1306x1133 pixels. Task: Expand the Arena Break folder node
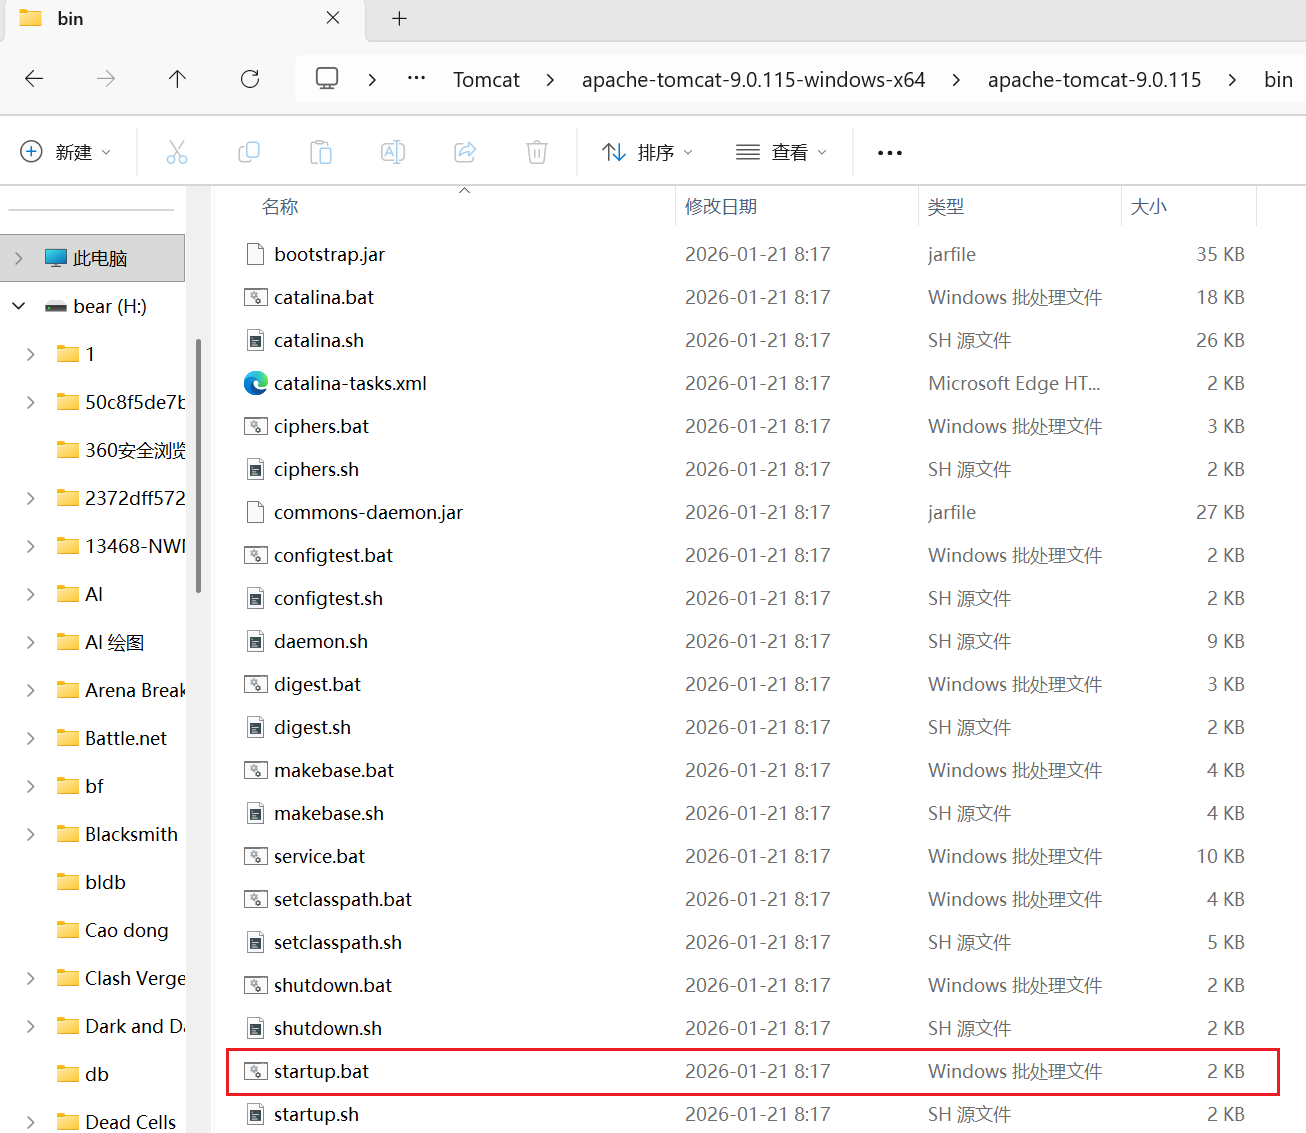[31, 690]
